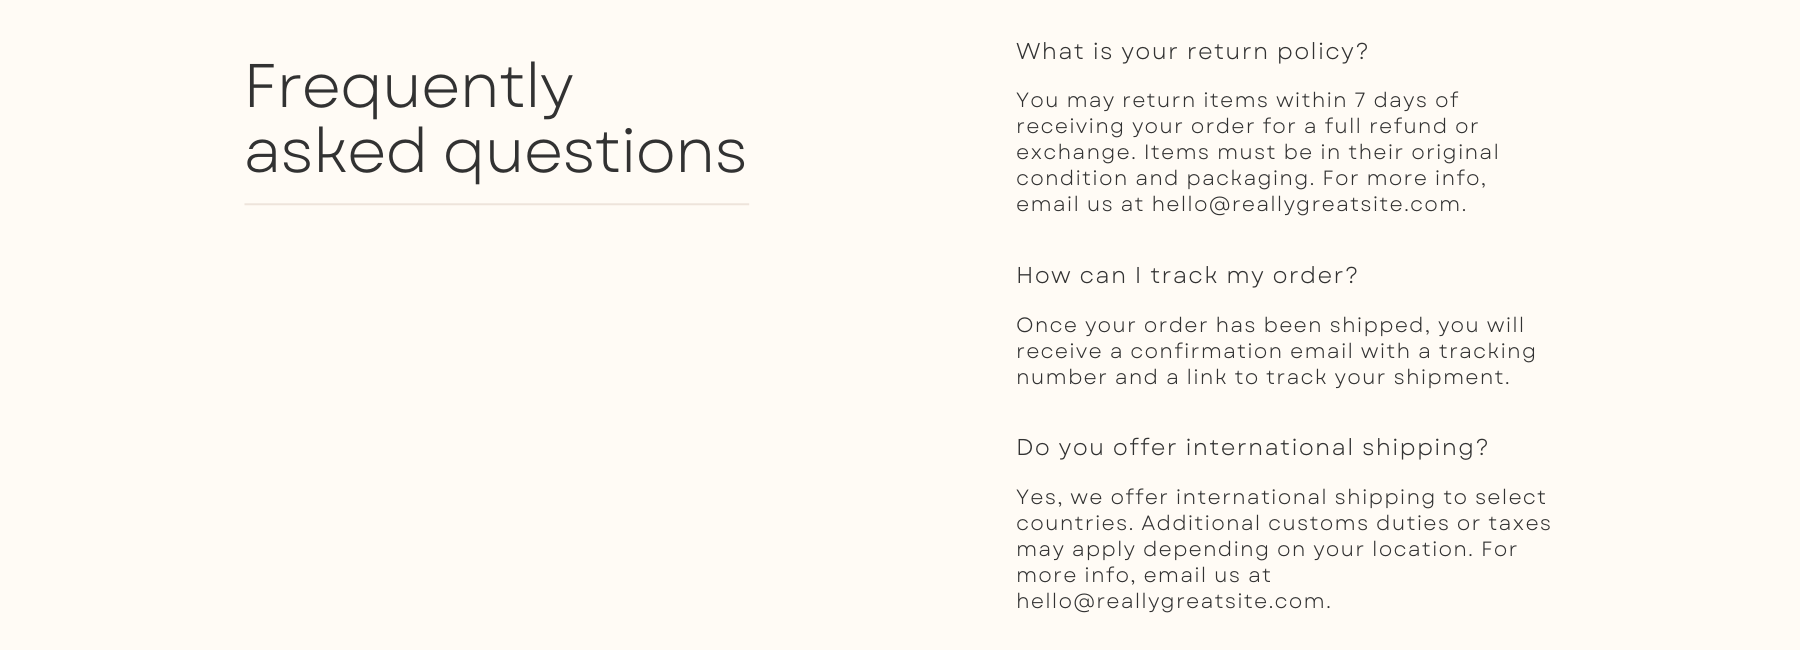Open the email link in the return policy answer
Image resolution: width=1800 pixels, height=650 pixels.
[x=1307, y=205]
